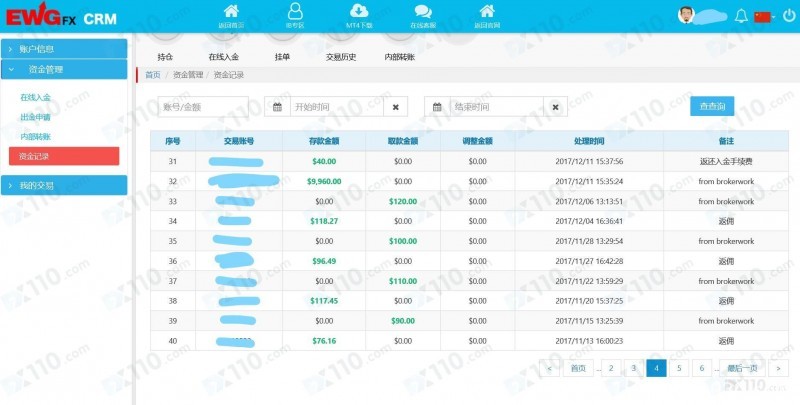
Task: Click the 交易账号 column header
Action: click(x=239, y=141)
